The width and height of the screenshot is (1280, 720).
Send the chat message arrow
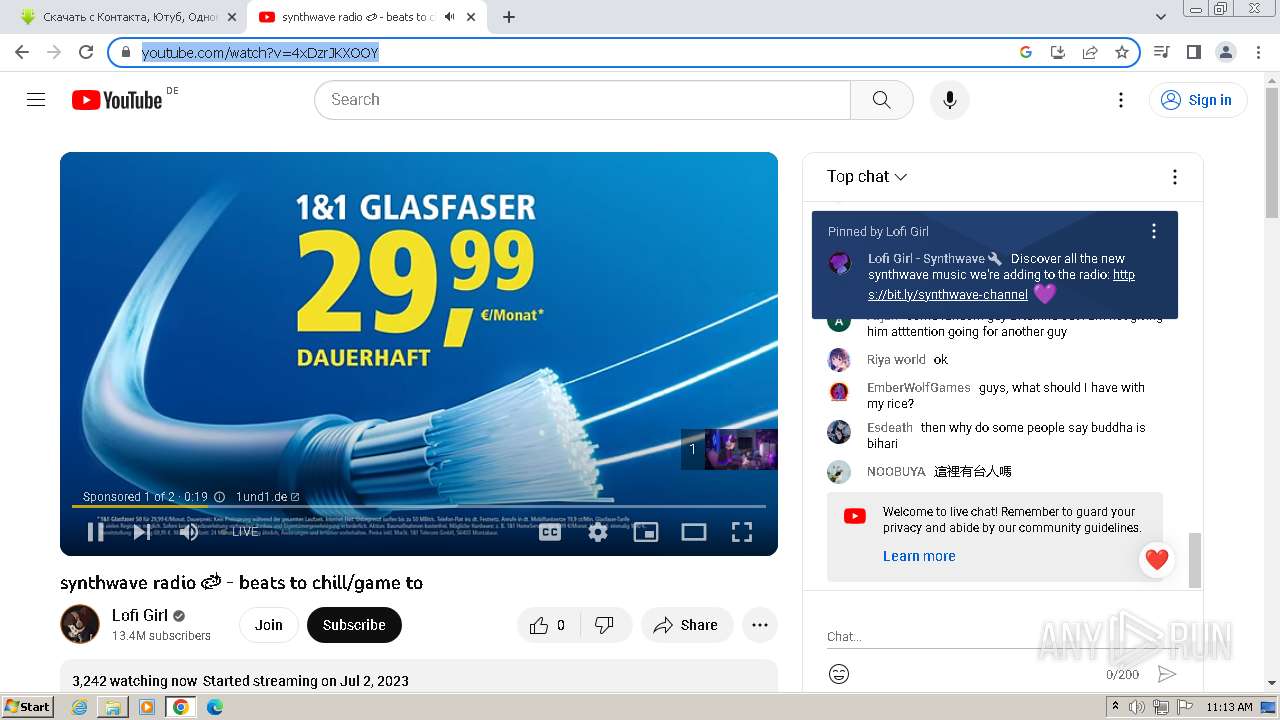click(x=1166, y=674)
